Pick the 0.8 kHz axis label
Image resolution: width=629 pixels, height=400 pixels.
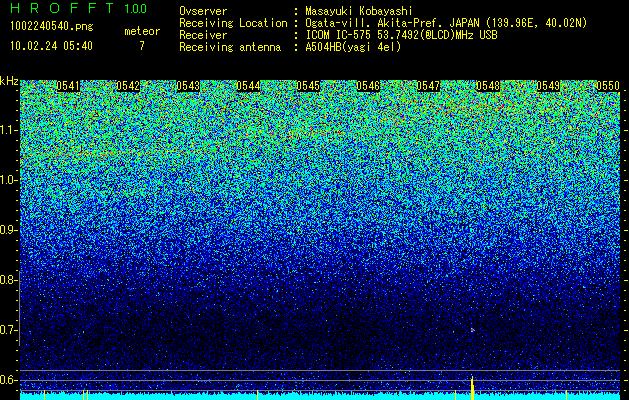pyautogui.click(x=7, y=280)
